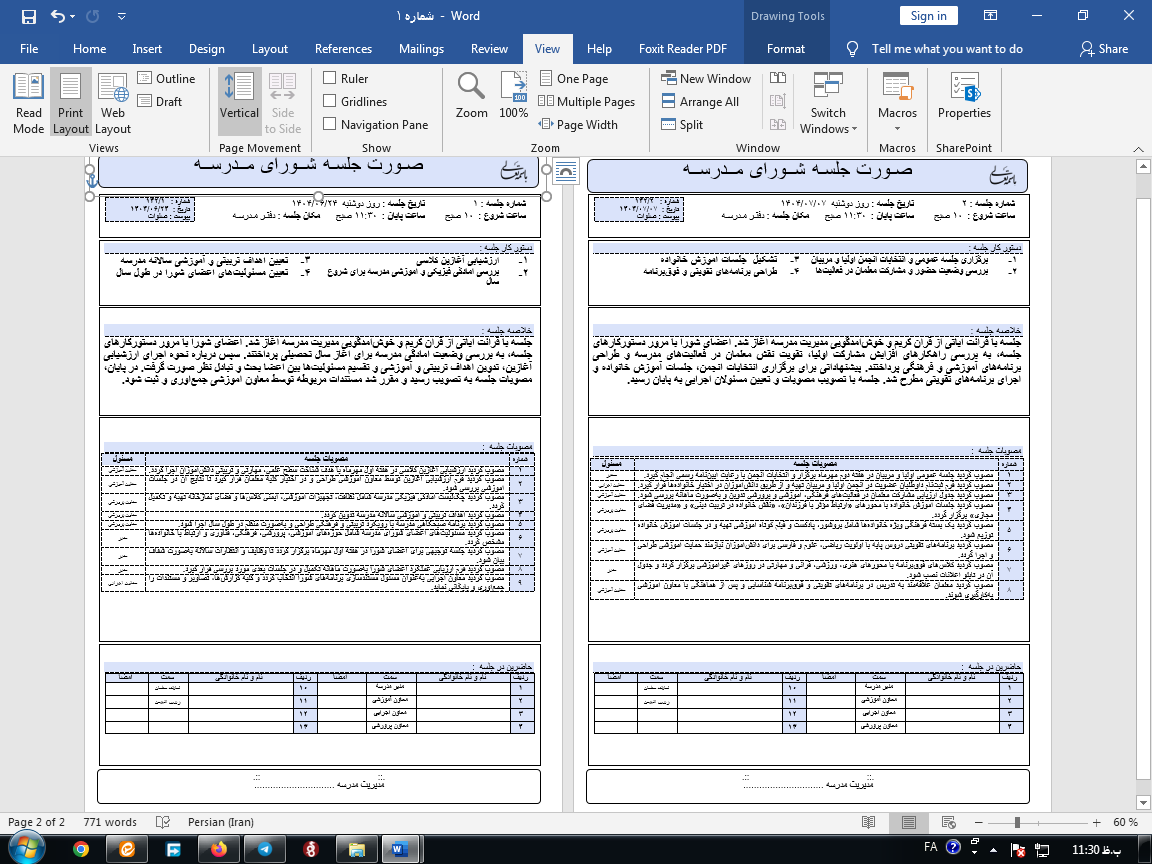Click the Save icon in title bar

28,17
